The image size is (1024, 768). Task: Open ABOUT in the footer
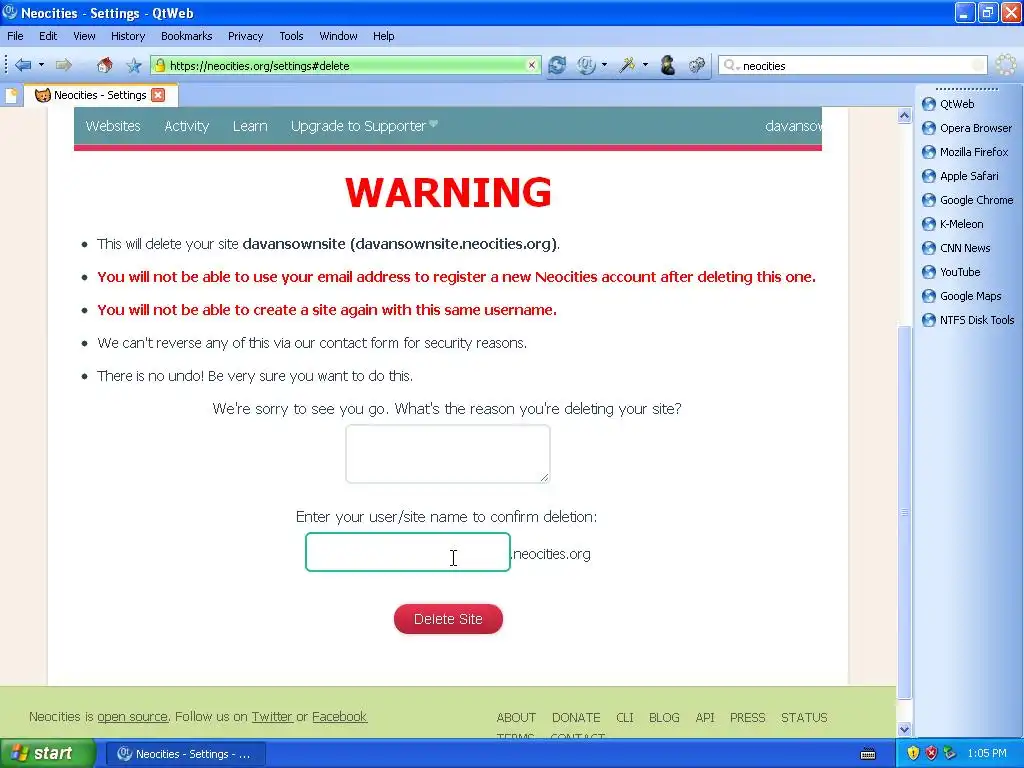coord(516,717)
